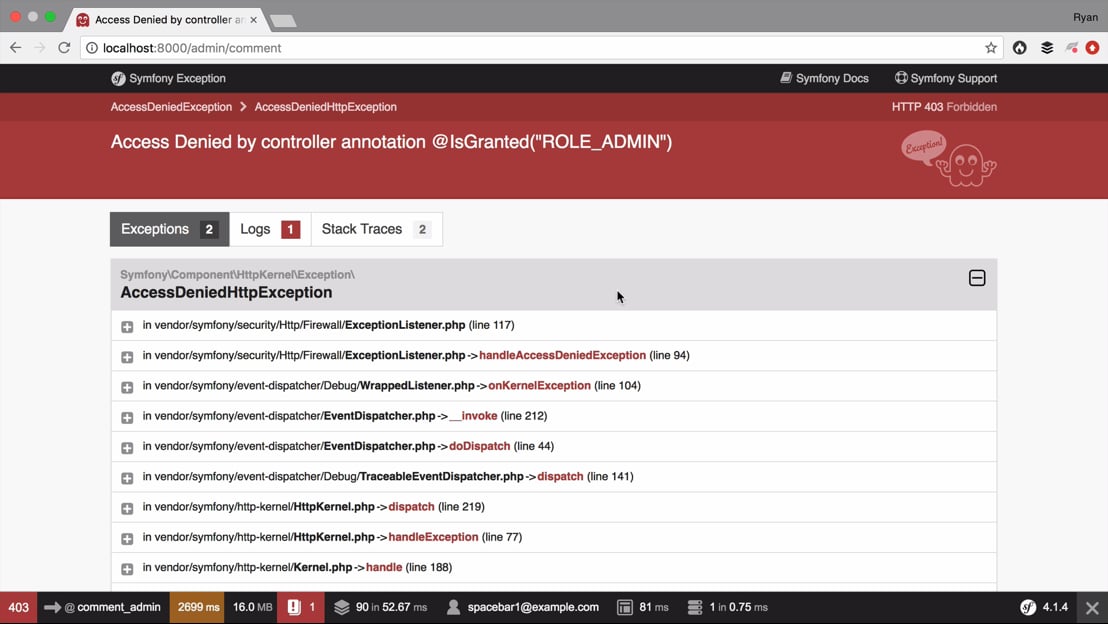Viewport: 1108px width, 624px height.
Task: Close the Access Denied browser tab
Action: (x=254, y=20)
